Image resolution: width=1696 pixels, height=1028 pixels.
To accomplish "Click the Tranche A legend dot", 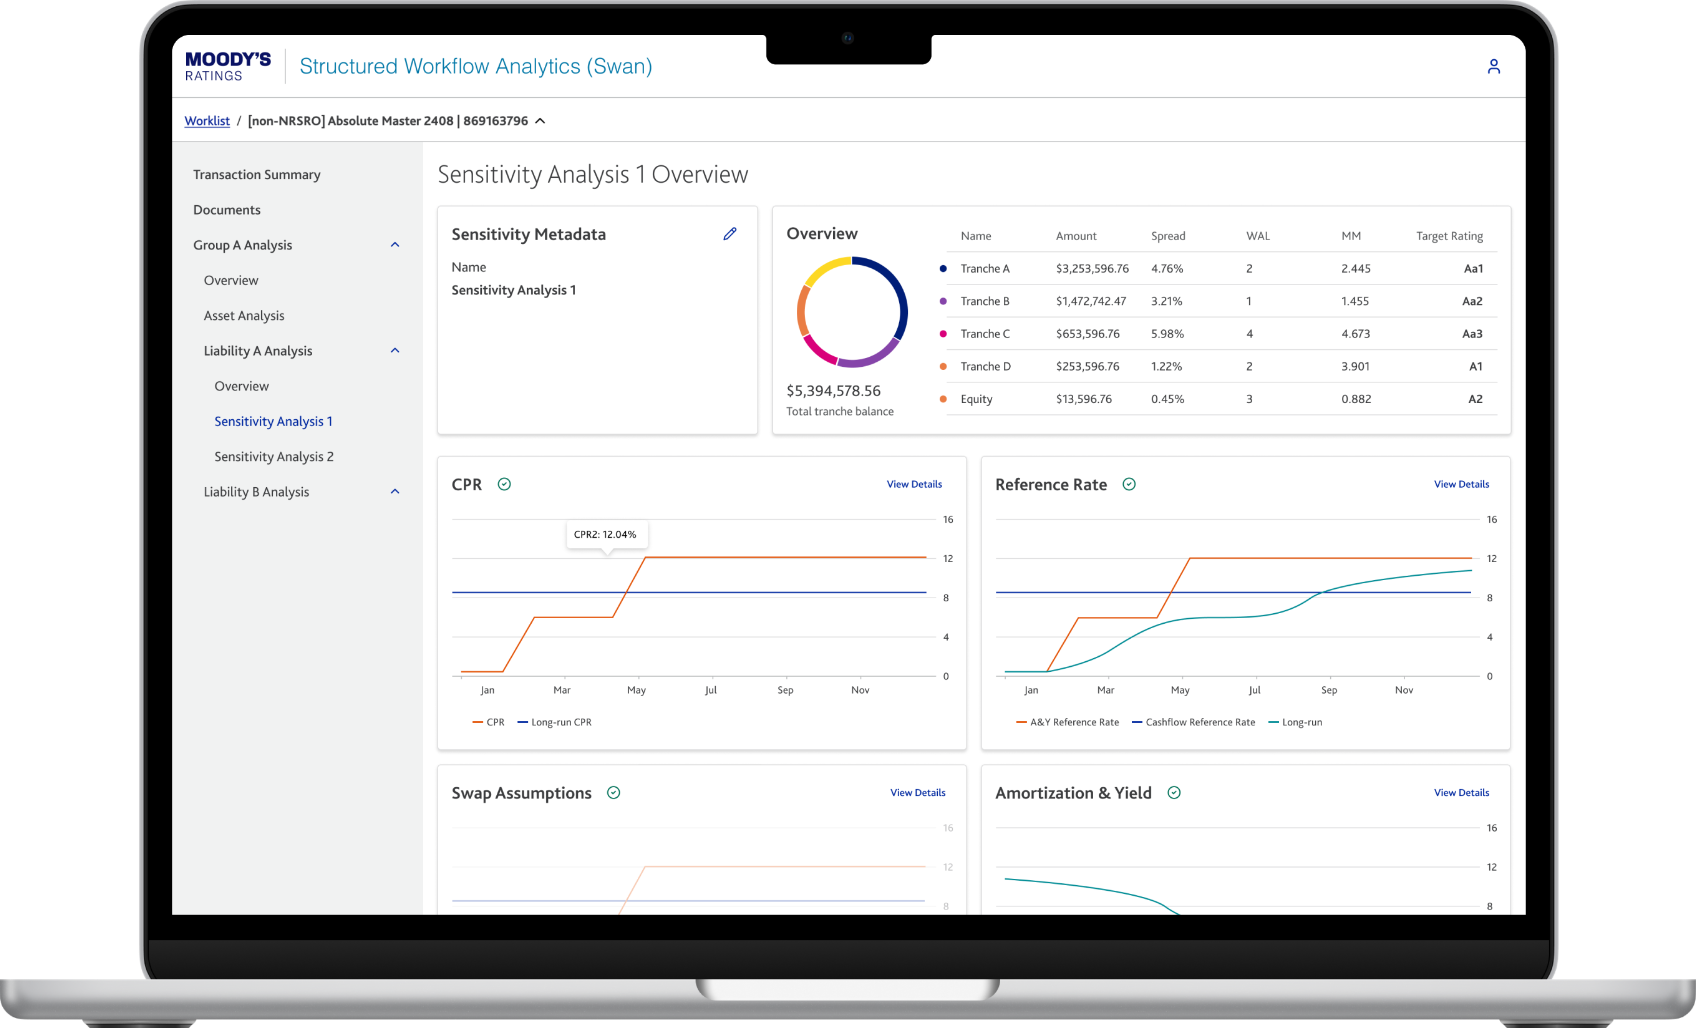I will point(943,269).
